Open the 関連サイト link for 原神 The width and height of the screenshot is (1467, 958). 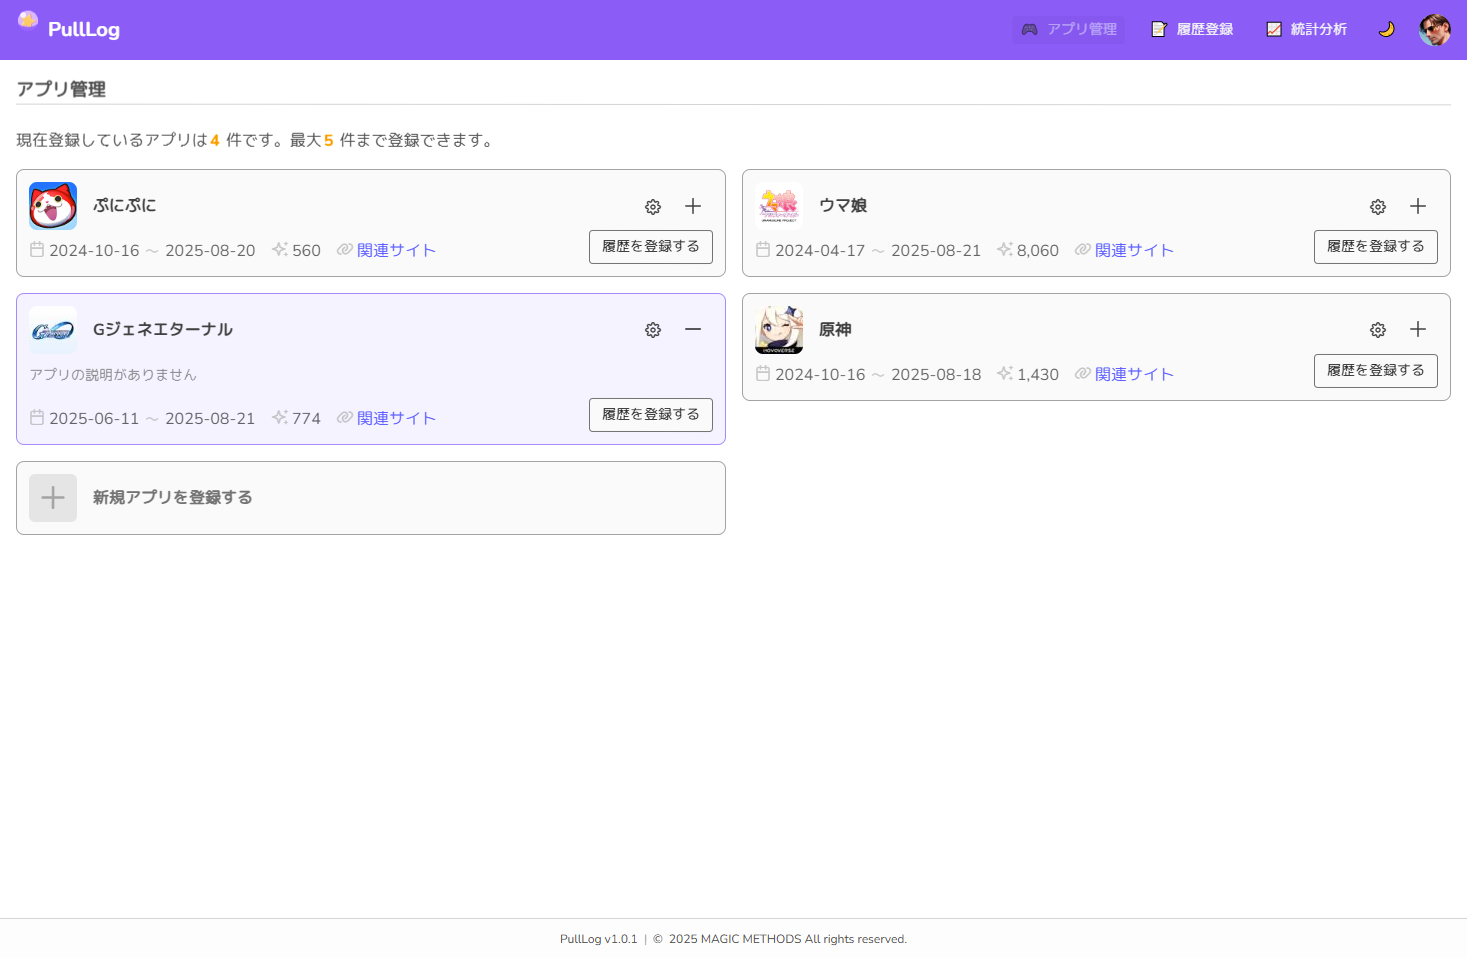[x=1135, y=373]
